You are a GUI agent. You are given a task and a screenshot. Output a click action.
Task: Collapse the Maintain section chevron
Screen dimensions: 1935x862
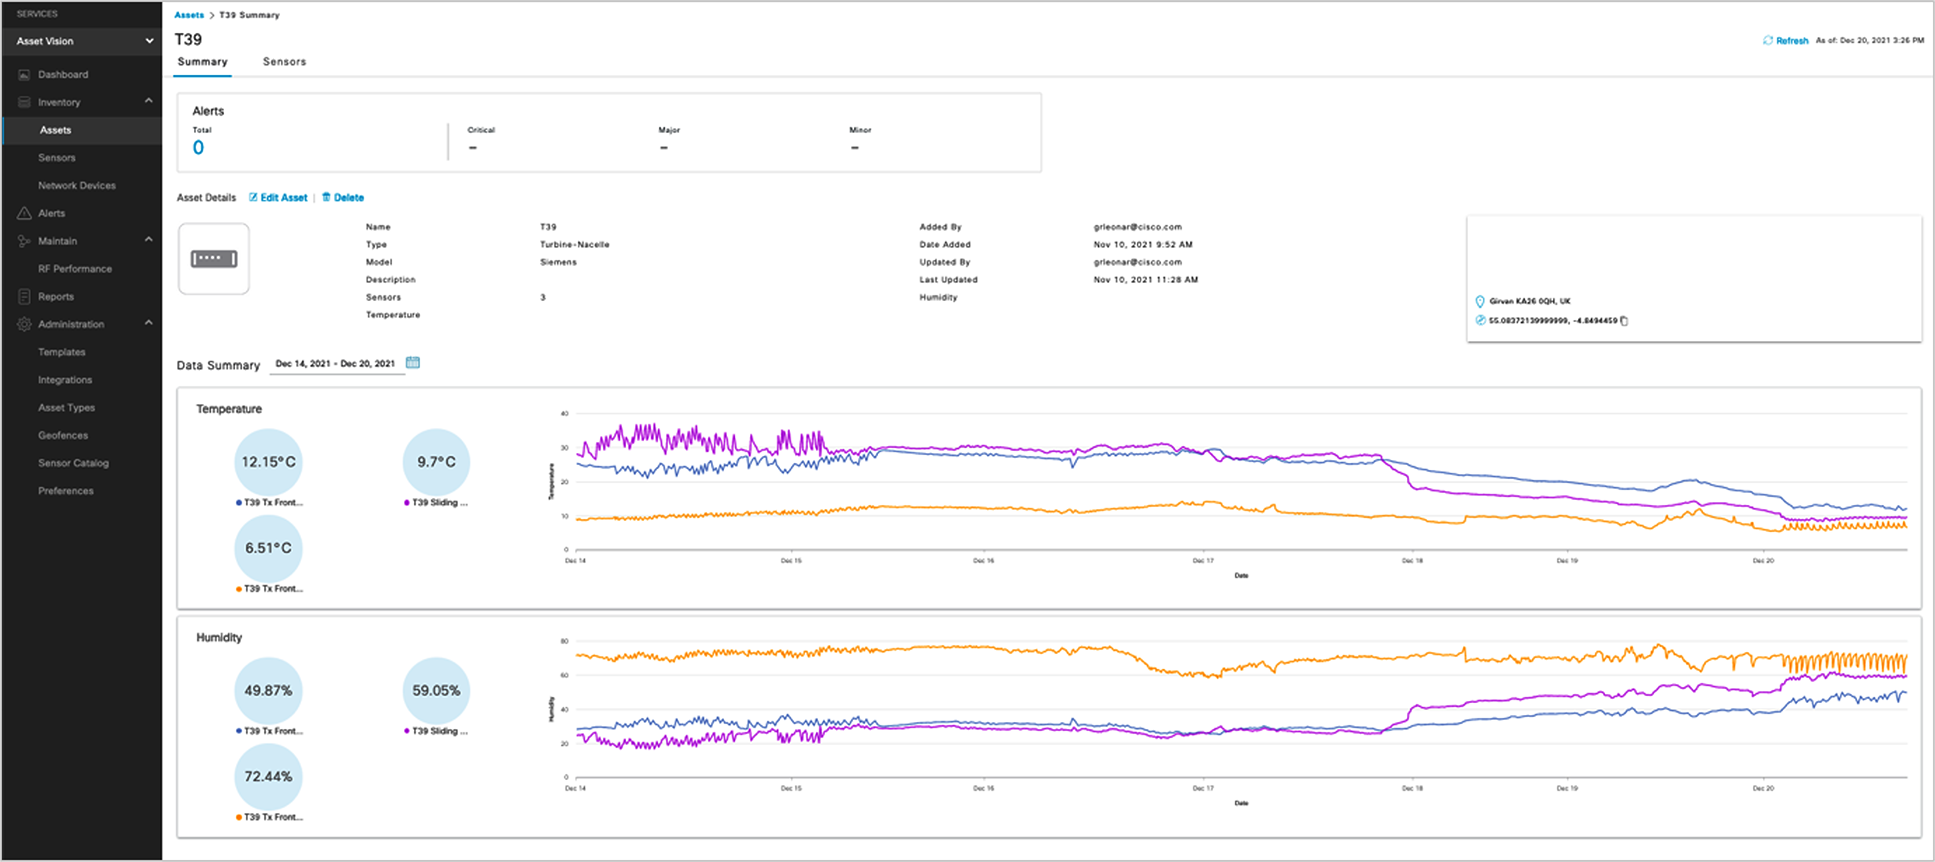coord(149,240)
